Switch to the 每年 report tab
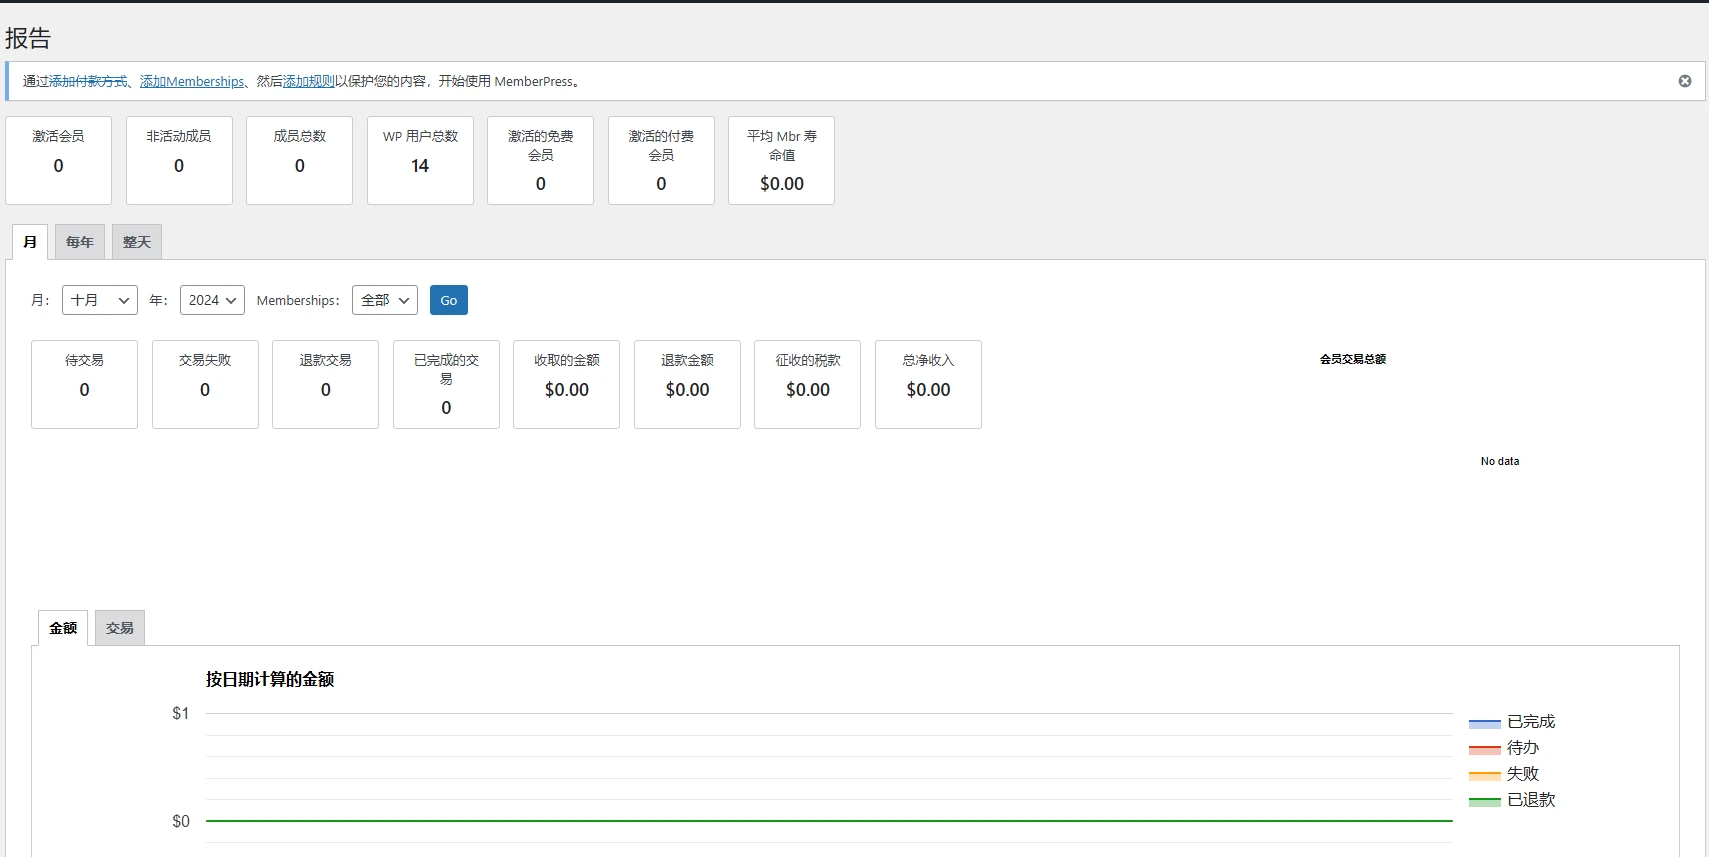Viewport: 1709px width, 857px height. [80, 242]
